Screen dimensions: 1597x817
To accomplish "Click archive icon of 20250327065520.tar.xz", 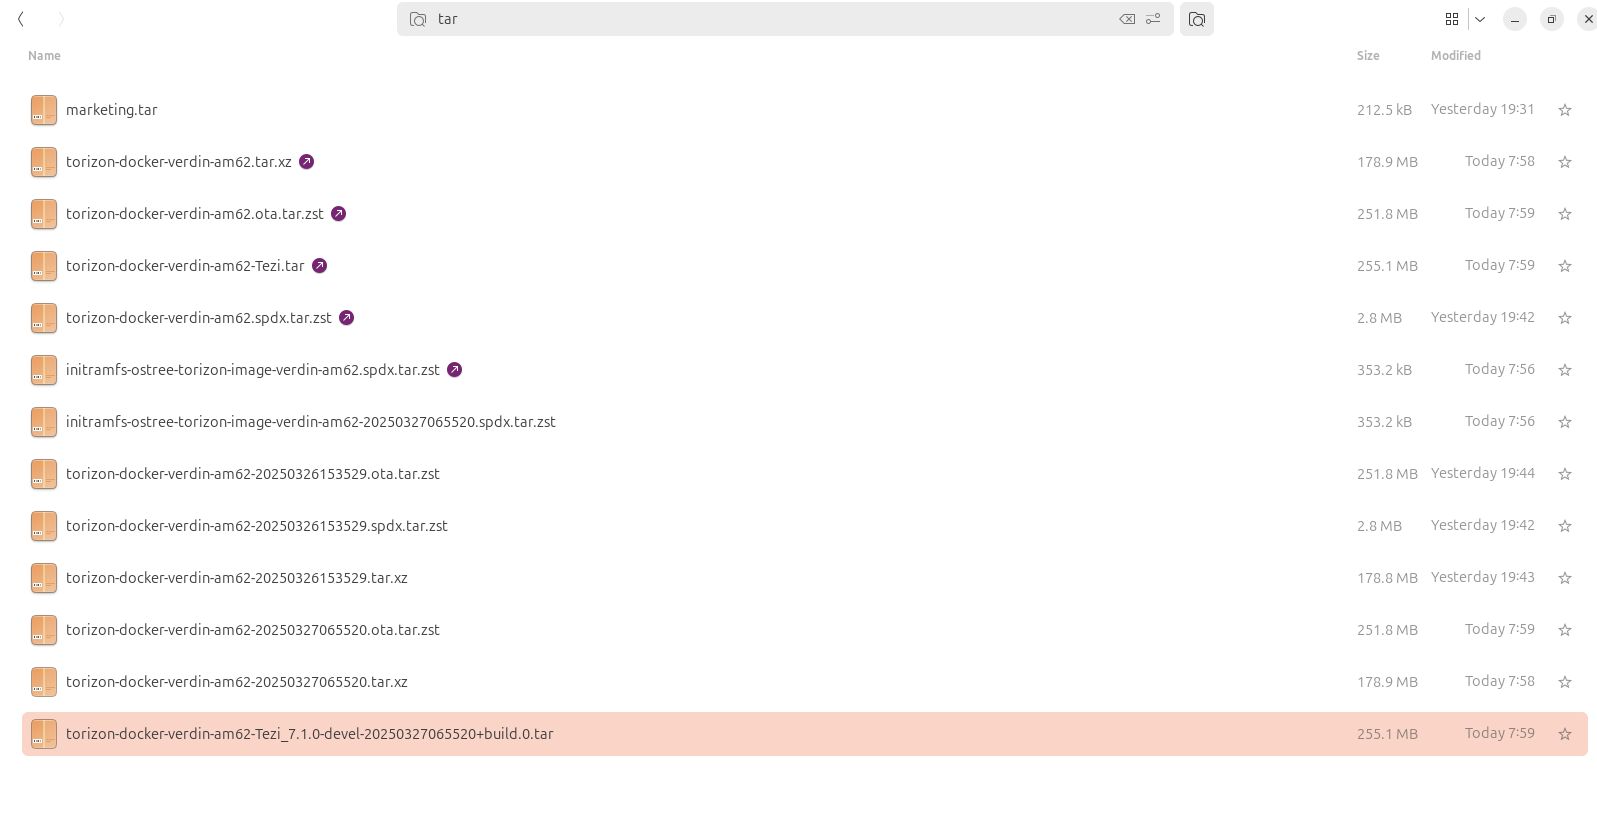I will coord(44,682).
